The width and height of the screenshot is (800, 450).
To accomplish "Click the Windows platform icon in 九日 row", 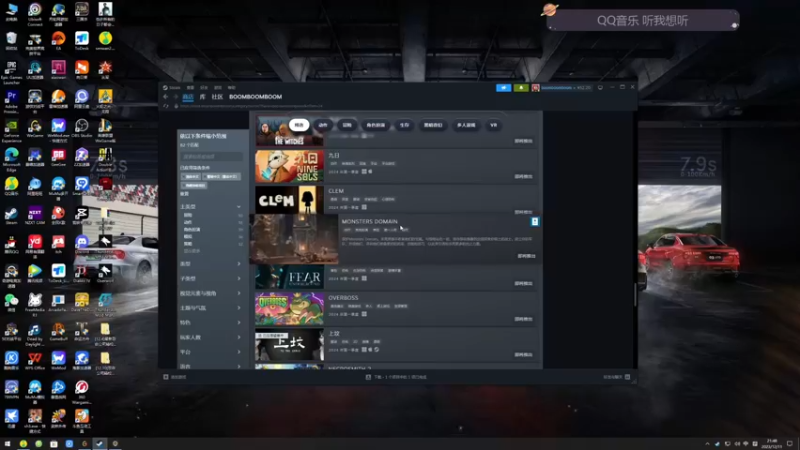I will click(364, 172).
